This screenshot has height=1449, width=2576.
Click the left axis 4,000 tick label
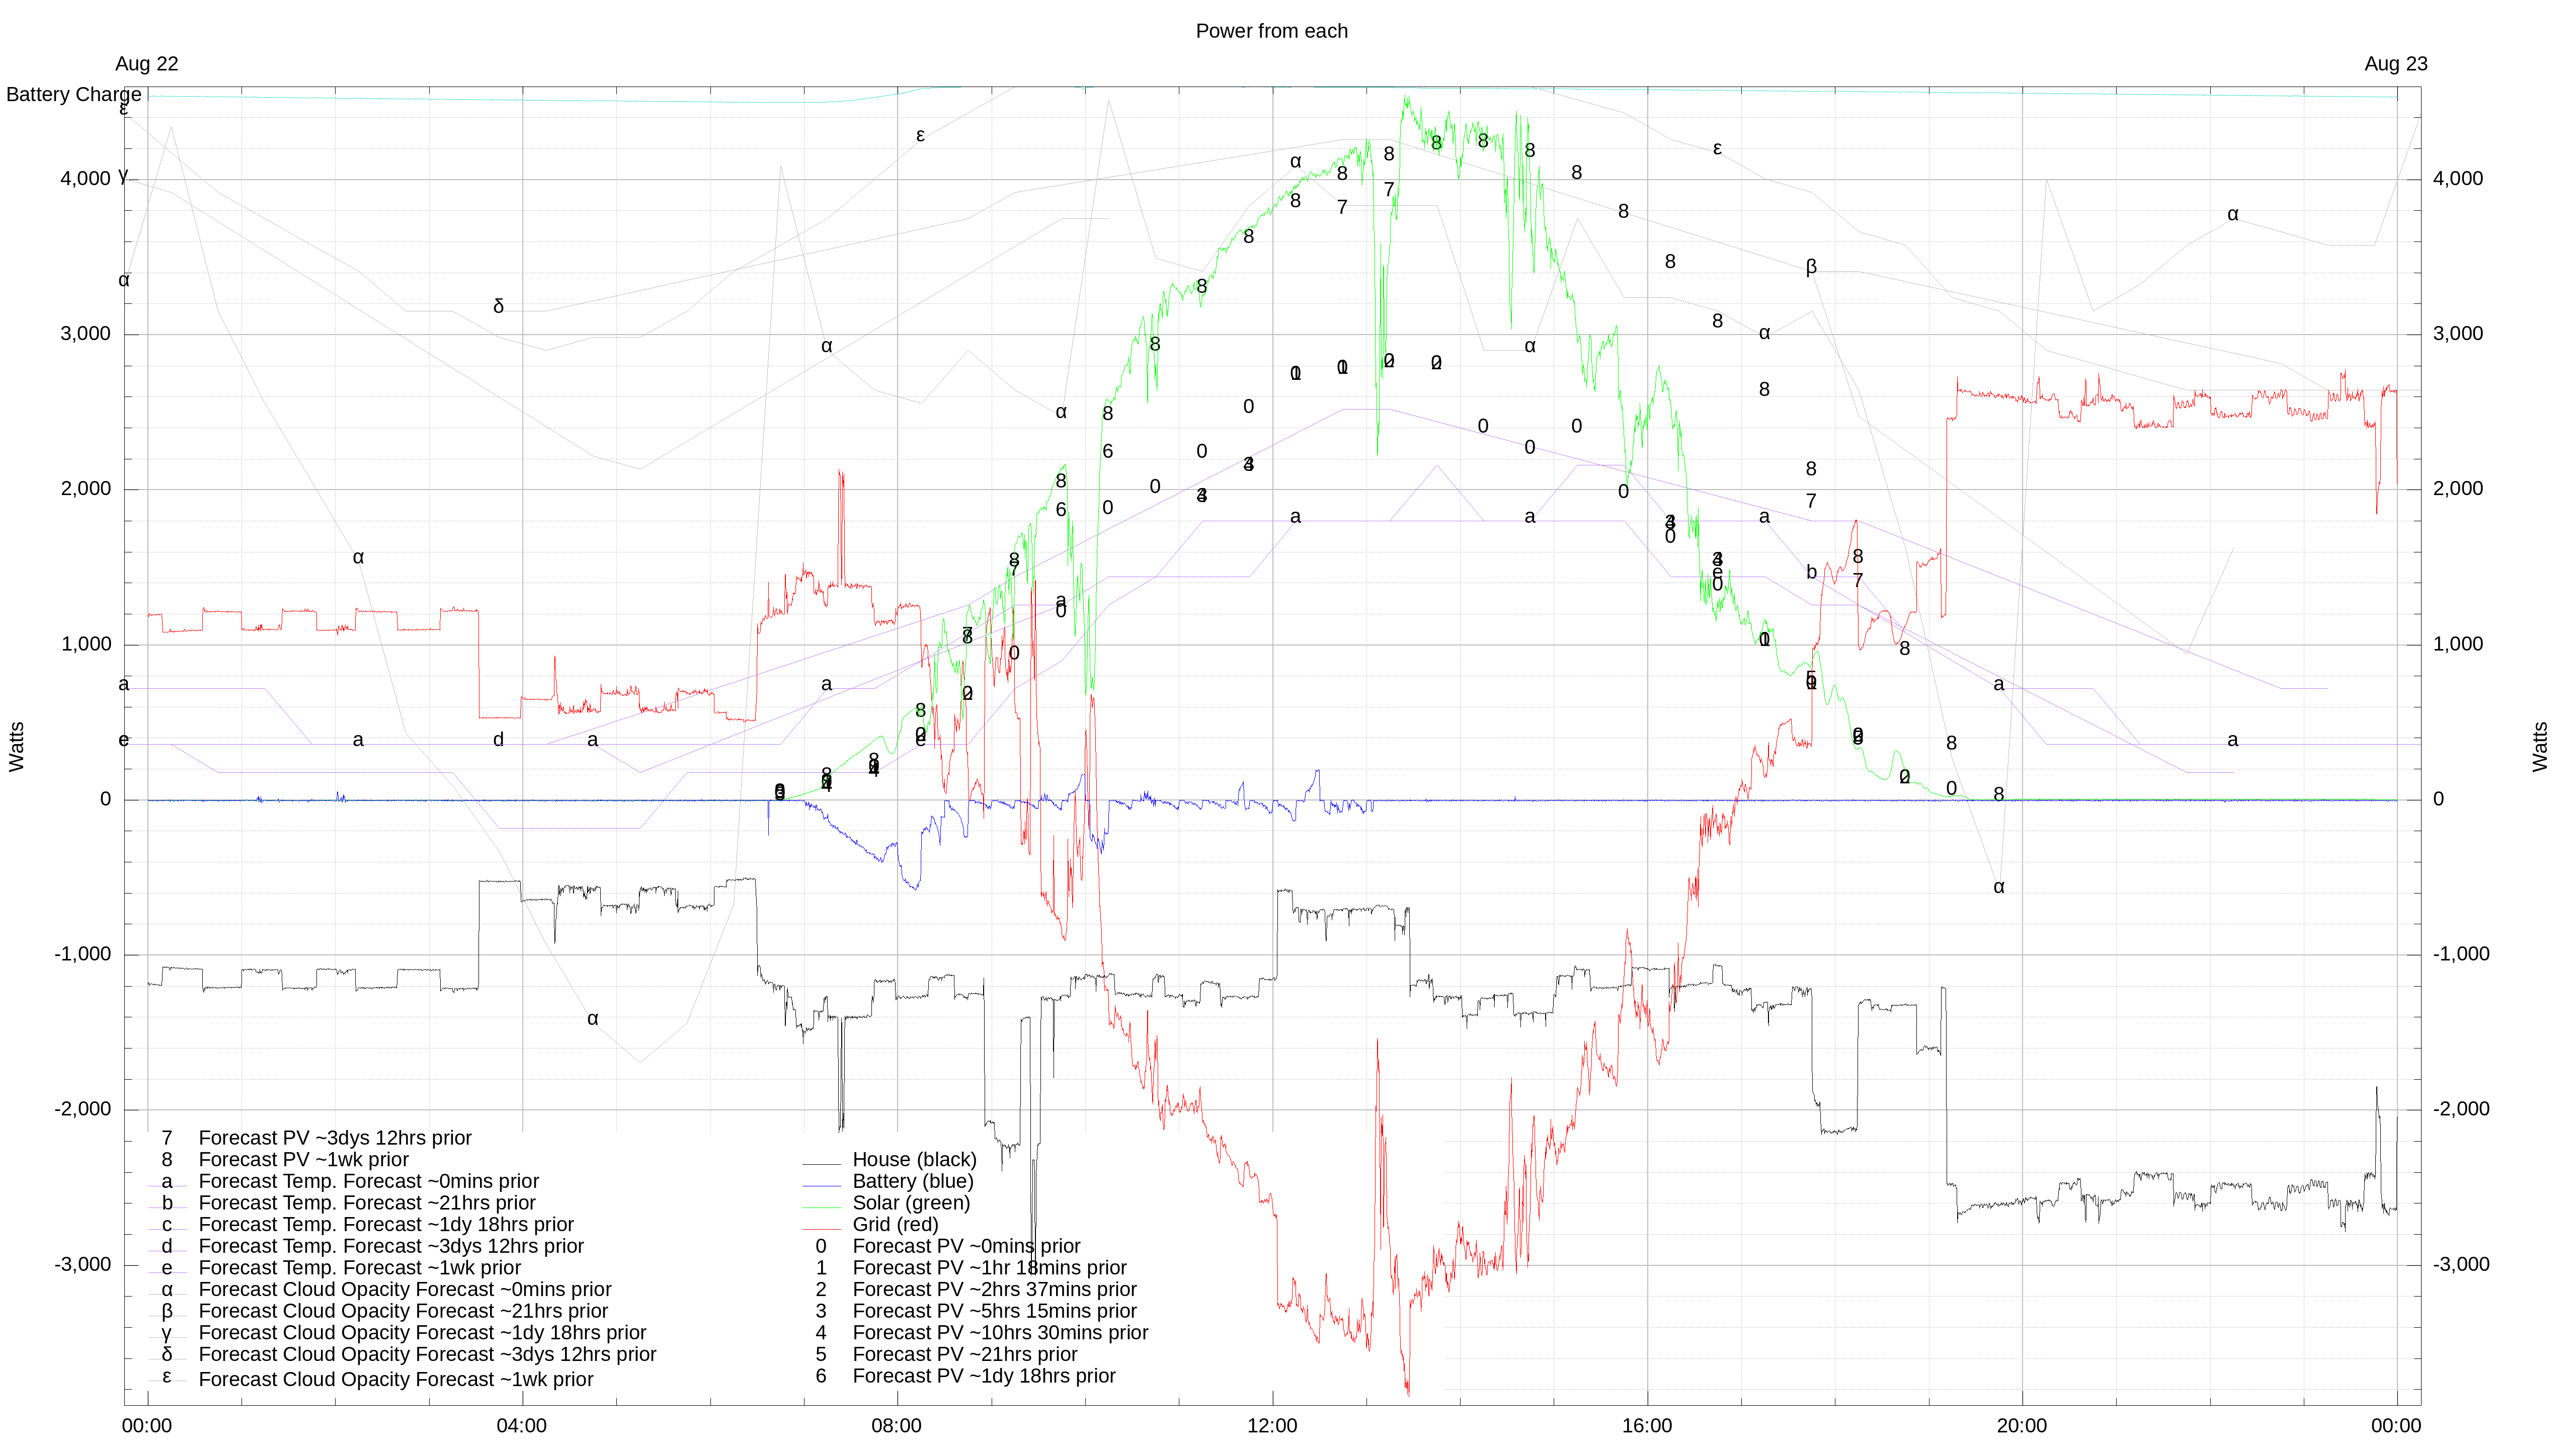tap(85, 179)
